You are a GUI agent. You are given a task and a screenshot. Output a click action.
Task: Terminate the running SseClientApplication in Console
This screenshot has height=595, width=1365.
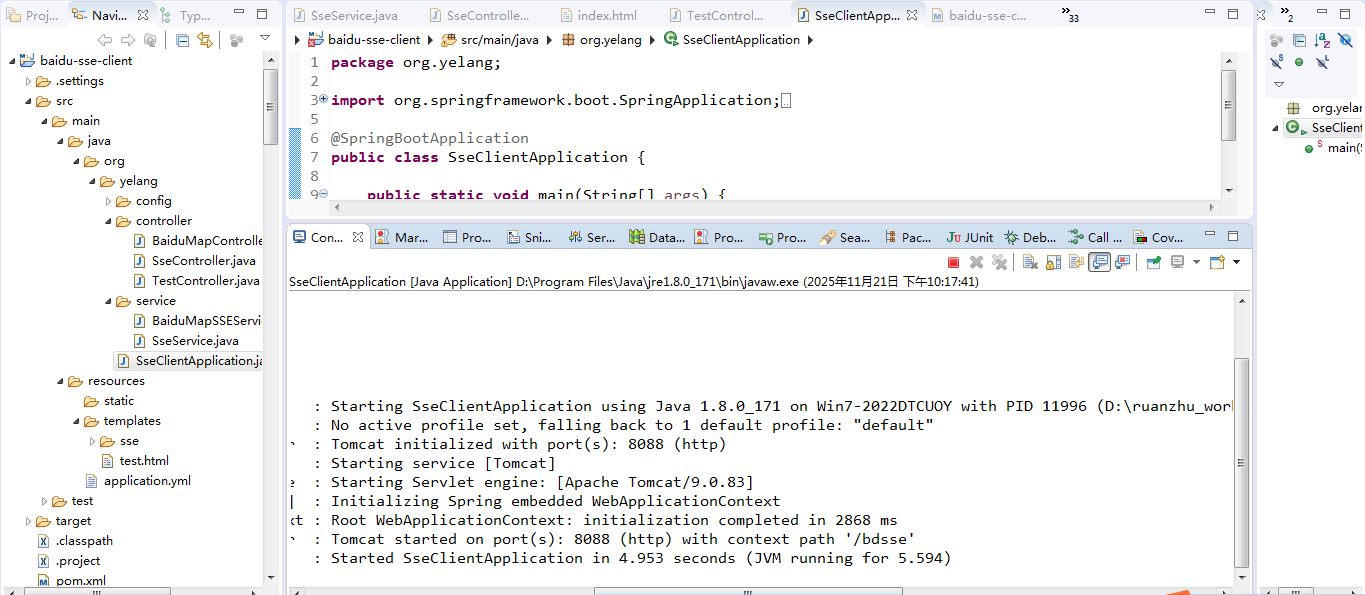[952, 261]
